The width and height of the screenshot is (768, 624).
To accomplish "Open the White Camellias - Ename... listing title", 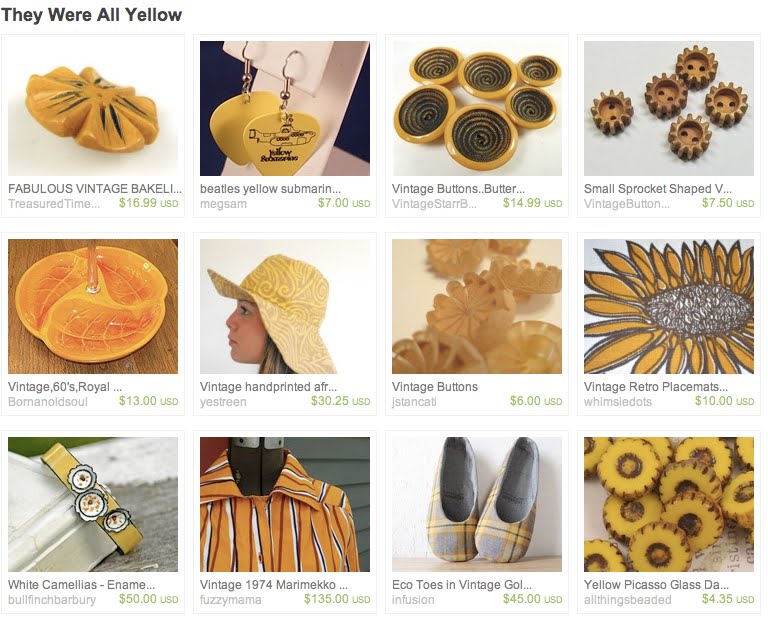I will (81, 585).
